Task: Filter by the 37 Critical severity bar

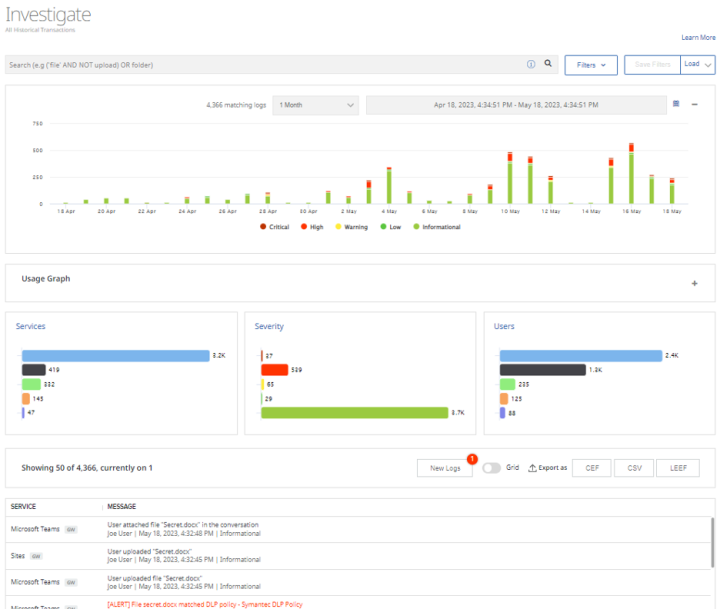Action: point(262,355)
